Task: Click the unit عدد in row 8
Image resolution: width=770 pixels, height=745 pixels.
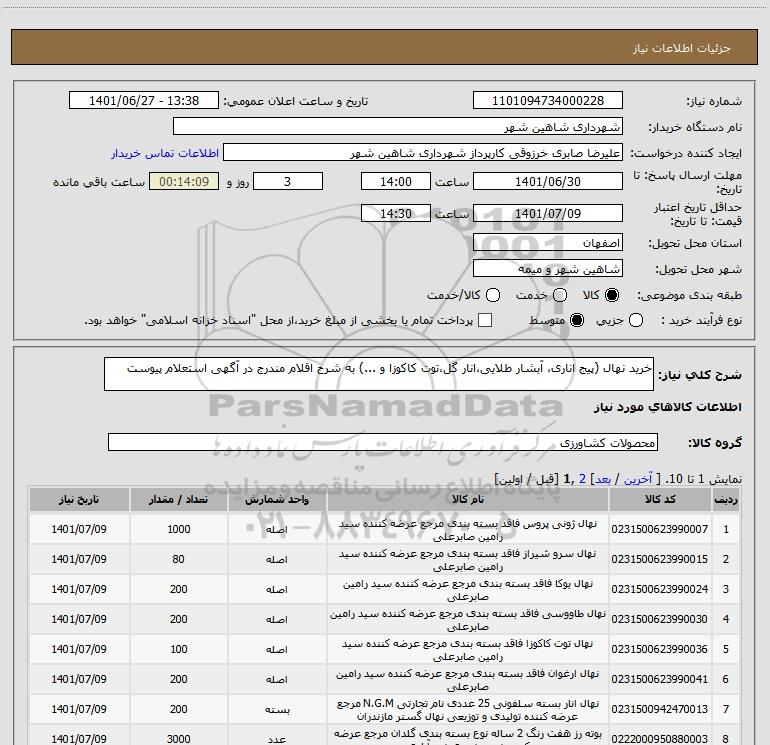Action: [277, 739]
